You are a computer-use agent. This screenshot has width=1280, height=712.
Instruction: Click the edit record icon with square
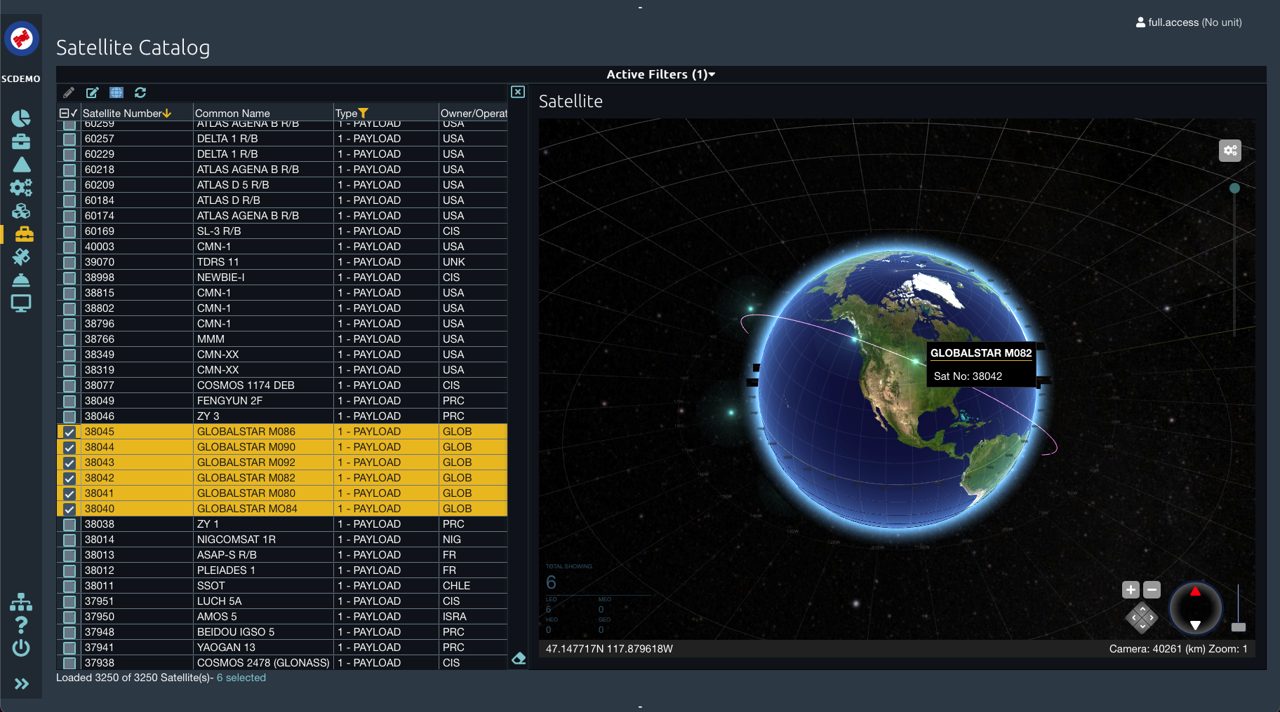pos(93,93)
